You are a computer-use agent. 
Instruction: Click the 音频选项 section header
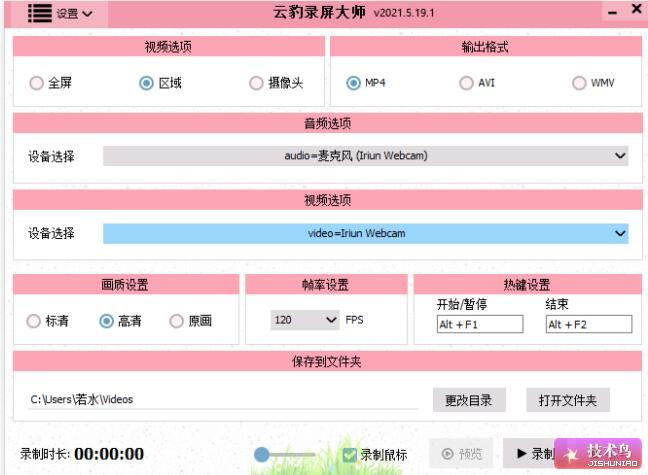(x=328, y=123)
